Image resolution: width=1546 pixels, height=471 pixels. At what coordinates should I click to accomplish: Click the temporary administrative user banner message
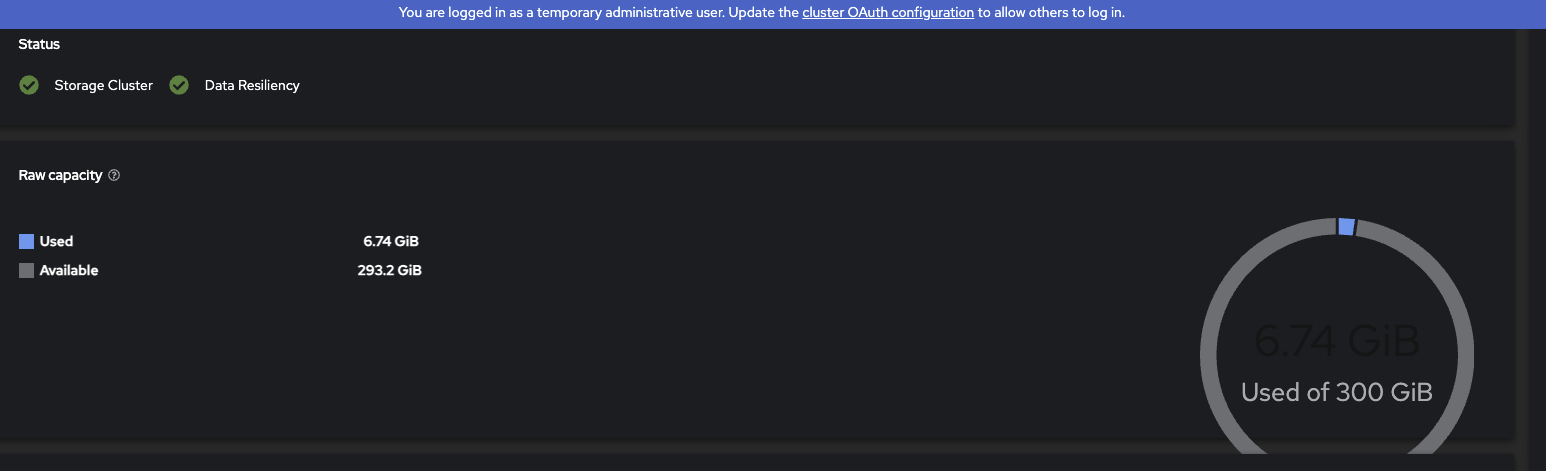click(x=599, y=13)
